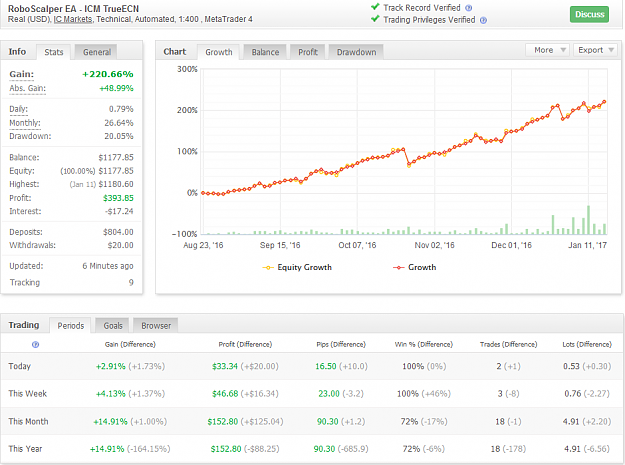This screenshot has width=625, height=465.
Task: Click Today's pips value 16.50
Action: point(326,366)
